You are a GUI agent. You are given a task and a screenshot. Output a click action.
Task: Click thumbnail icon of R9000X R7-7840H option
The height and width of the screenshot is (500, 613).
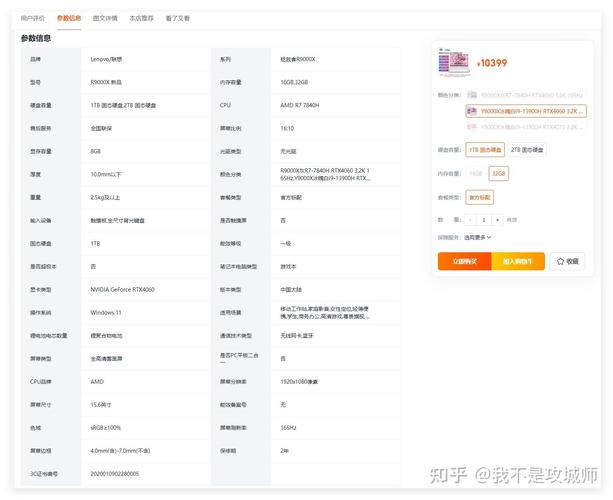(471, 97)
